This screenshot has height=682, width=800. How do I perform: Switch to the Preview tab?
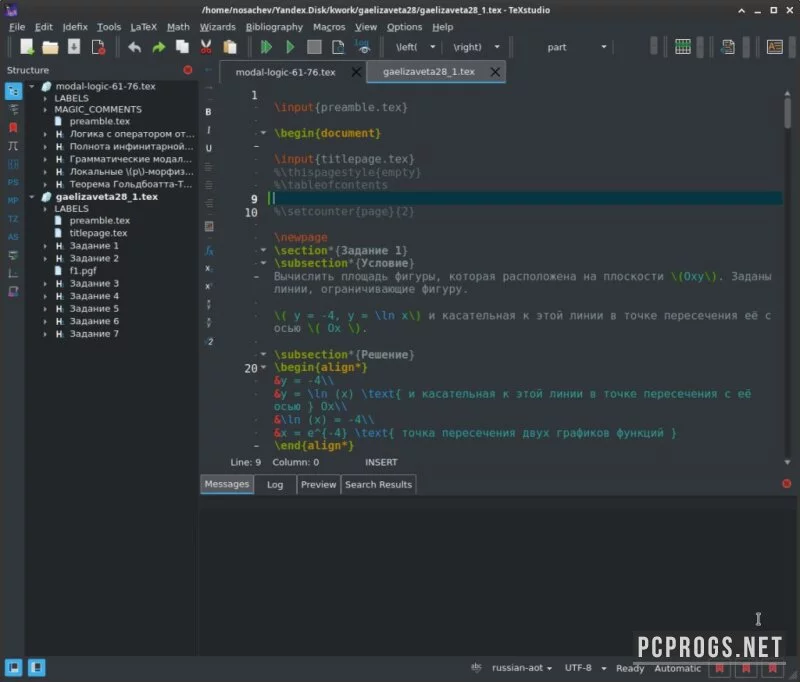click(x=318, y=485)
